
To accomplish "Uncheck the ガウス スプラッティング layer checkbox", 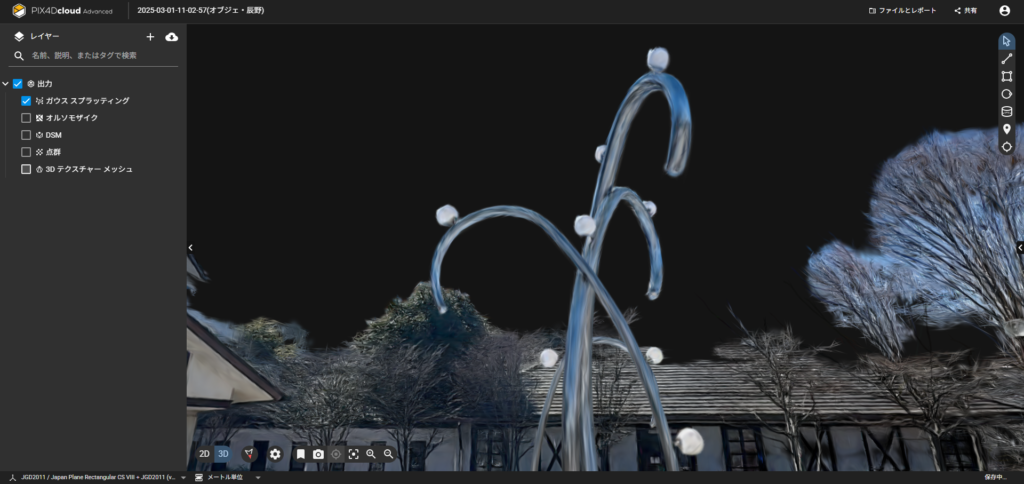I will [x=26, y=101].
